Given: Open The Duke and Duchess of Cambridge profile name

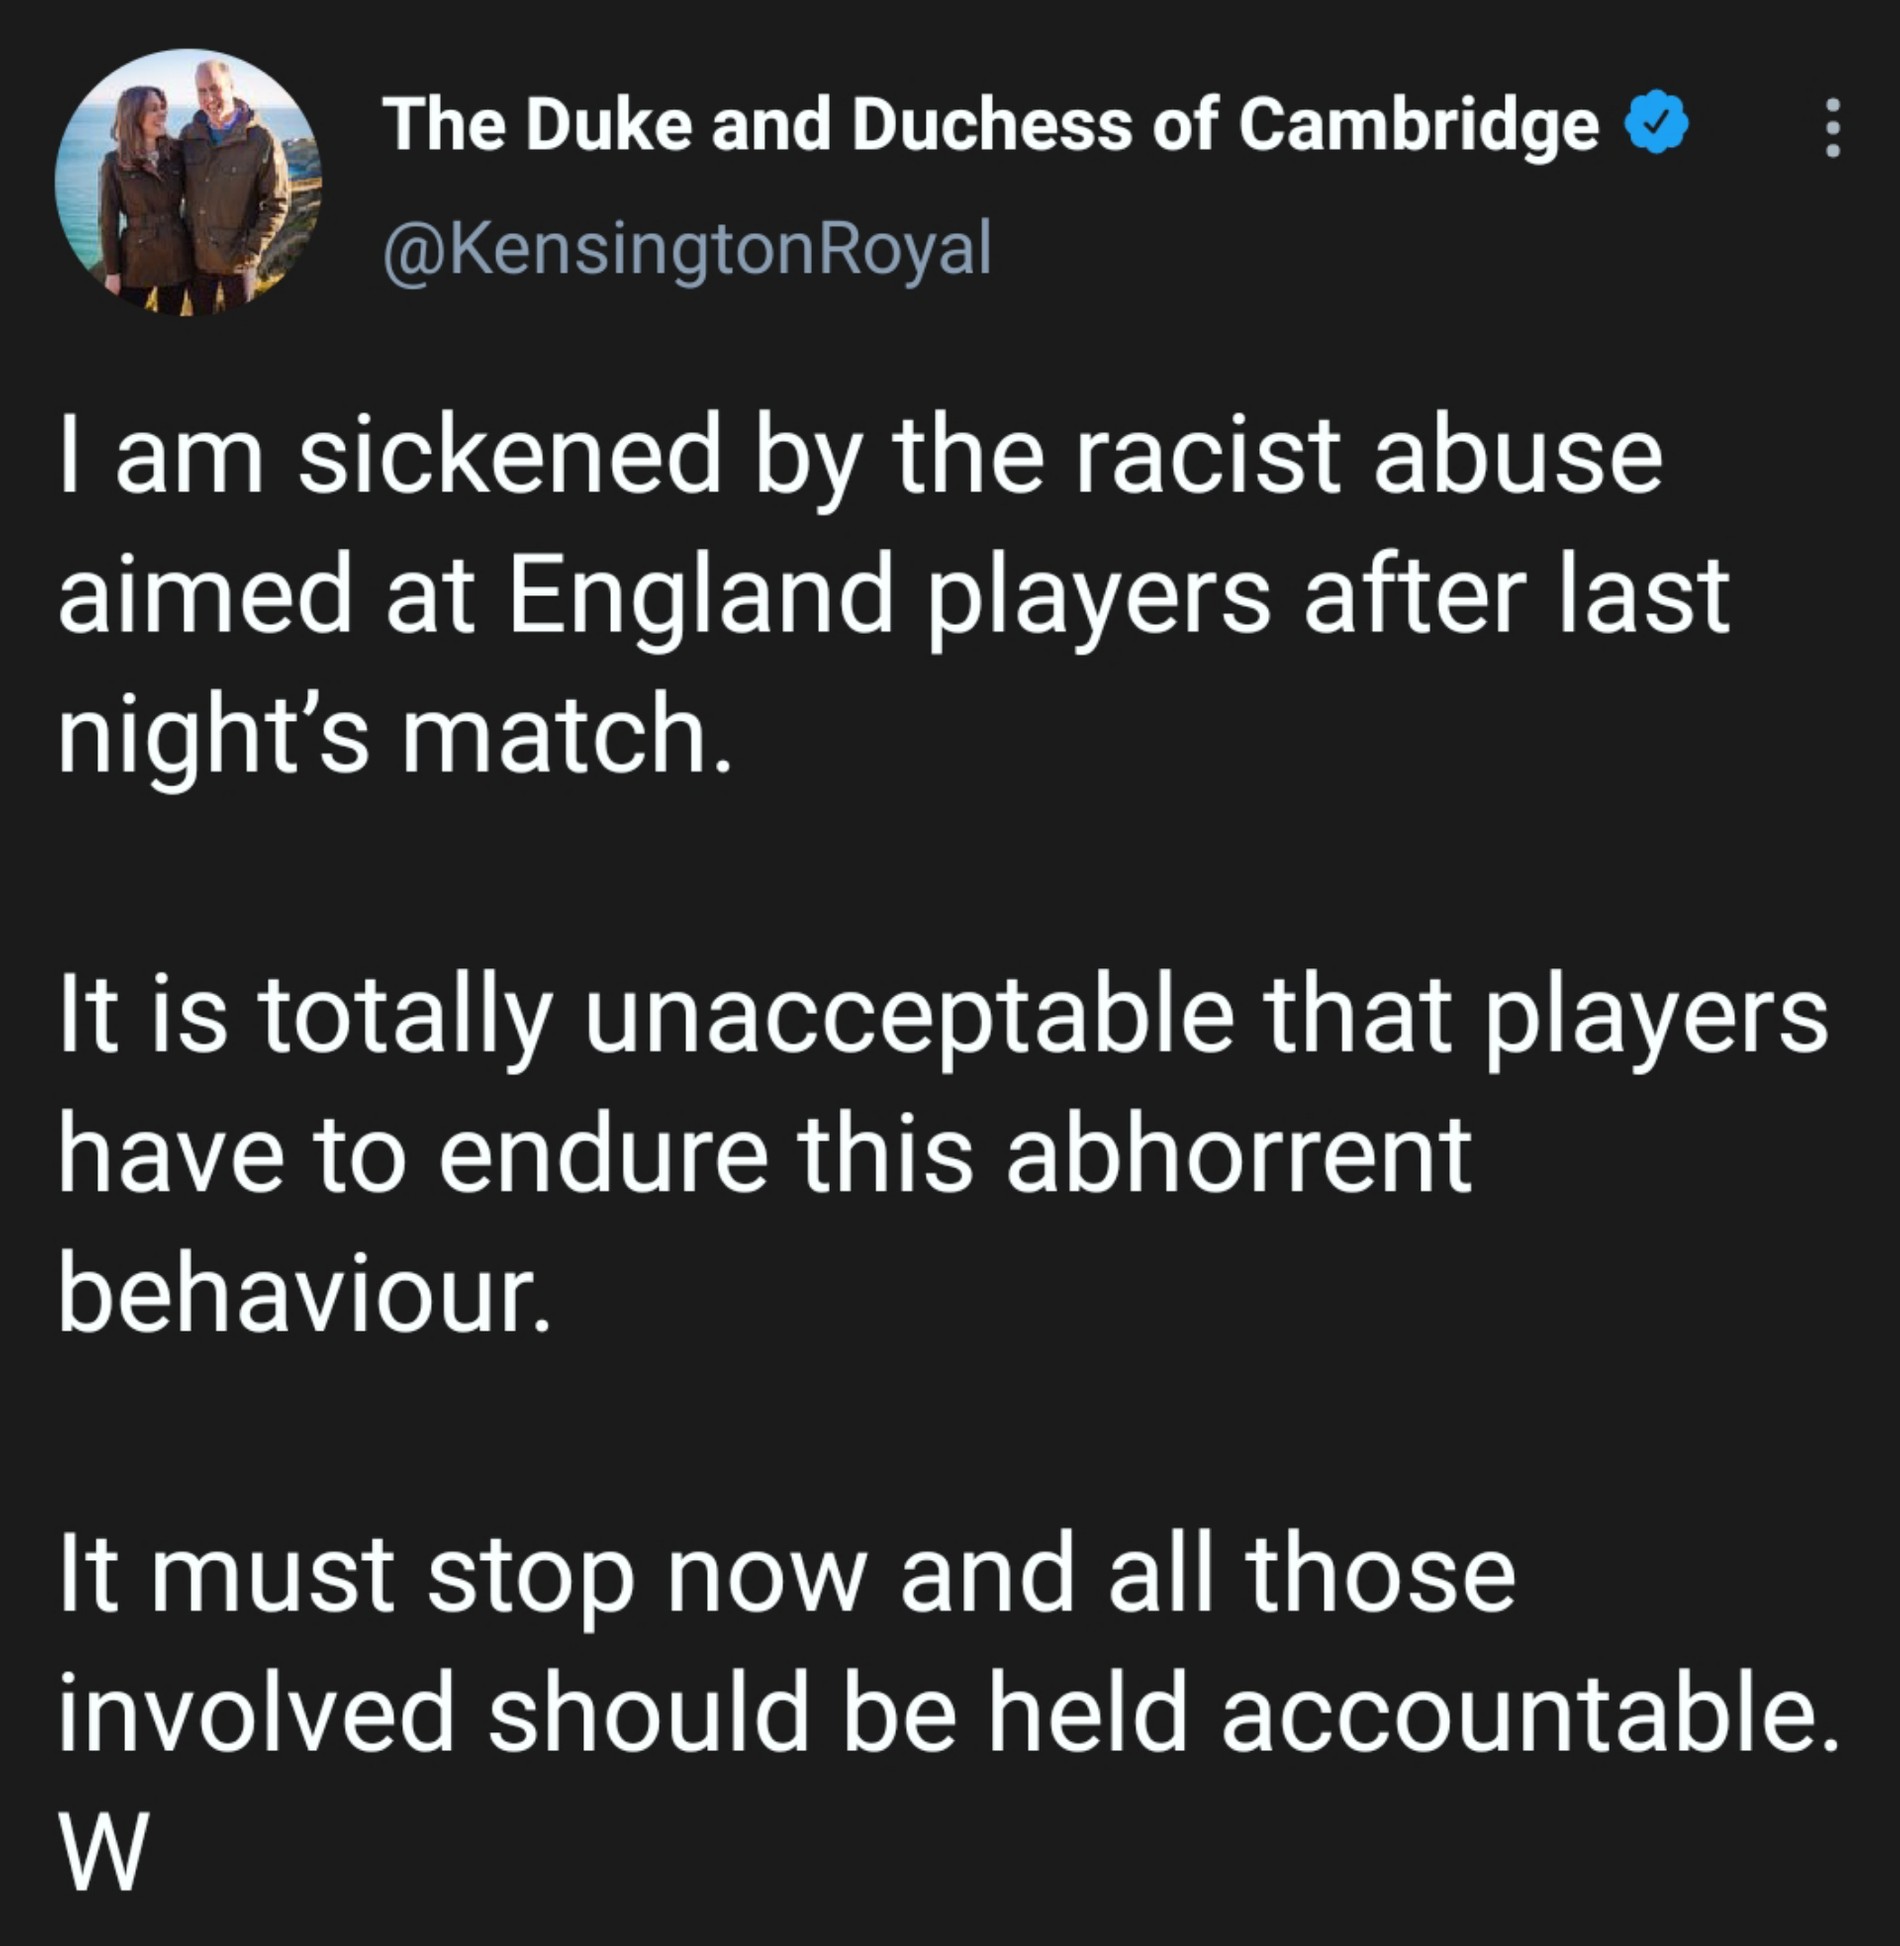Looking at the screenshot, I should (990, 125).
